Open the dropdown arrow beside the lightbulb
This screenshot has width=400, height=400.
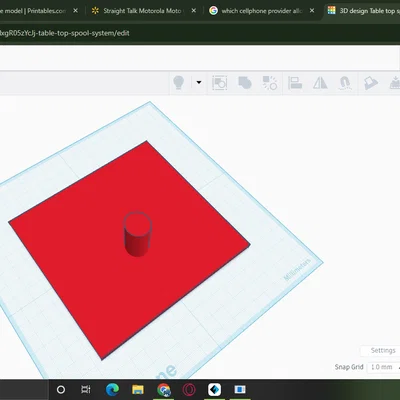click(199, 82)
